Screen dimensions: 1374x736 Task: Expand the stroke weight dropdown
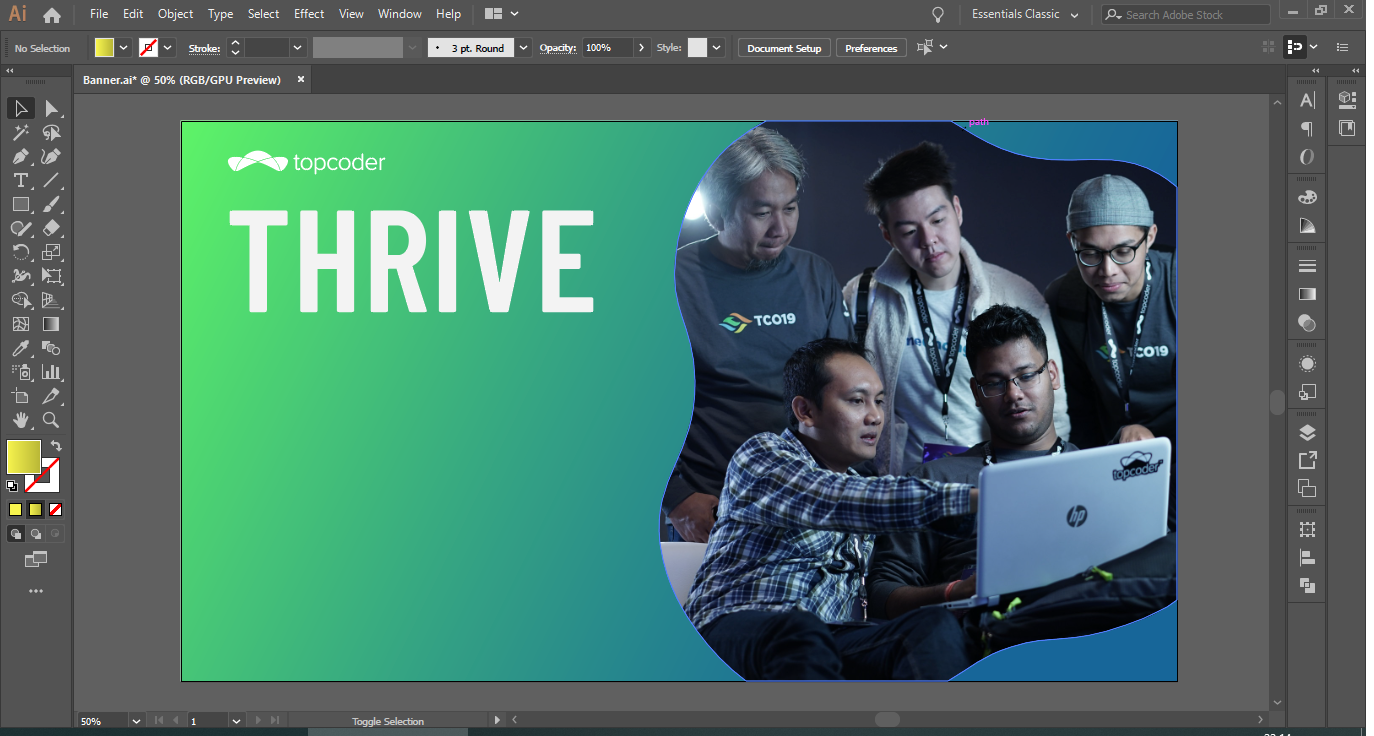point(297,48)
